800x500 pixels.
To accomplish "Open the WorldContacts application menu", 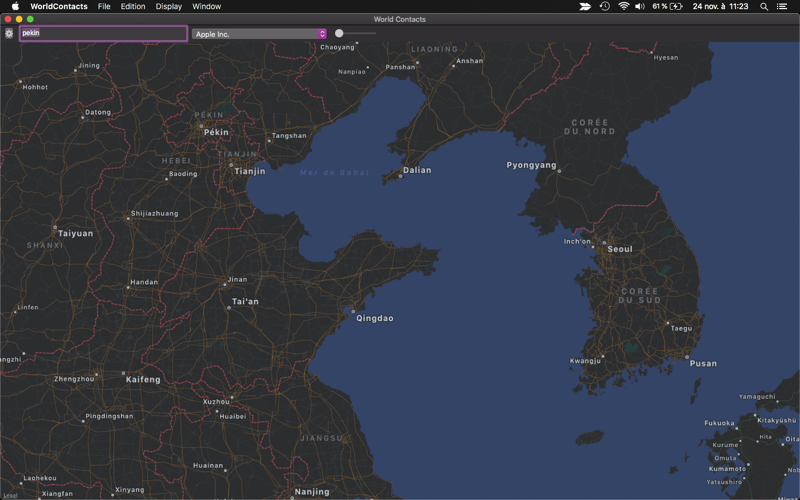I will point(59,6).
